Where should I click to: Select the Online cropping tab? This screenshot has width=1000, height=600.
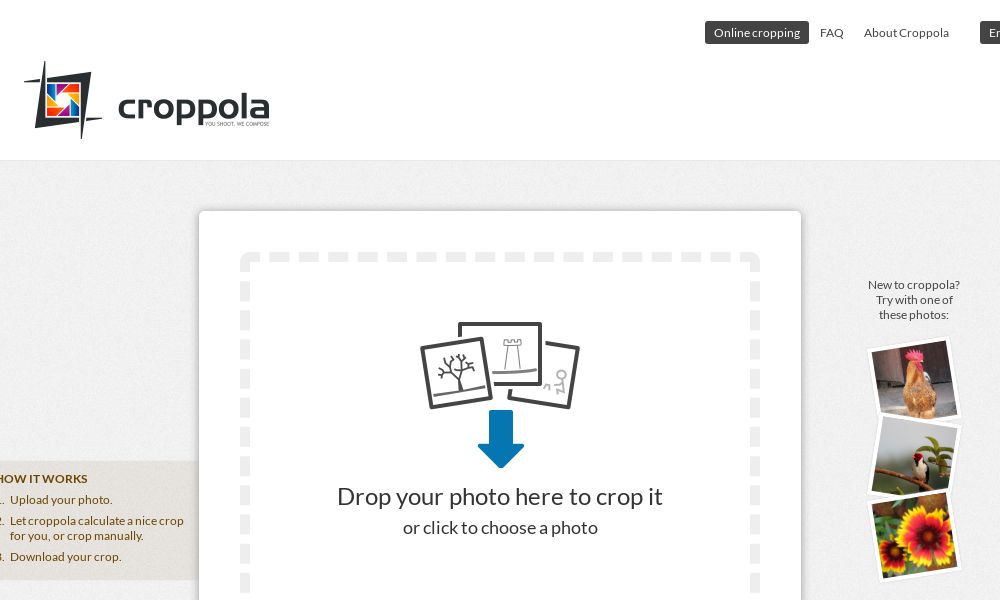click(757, 33)
